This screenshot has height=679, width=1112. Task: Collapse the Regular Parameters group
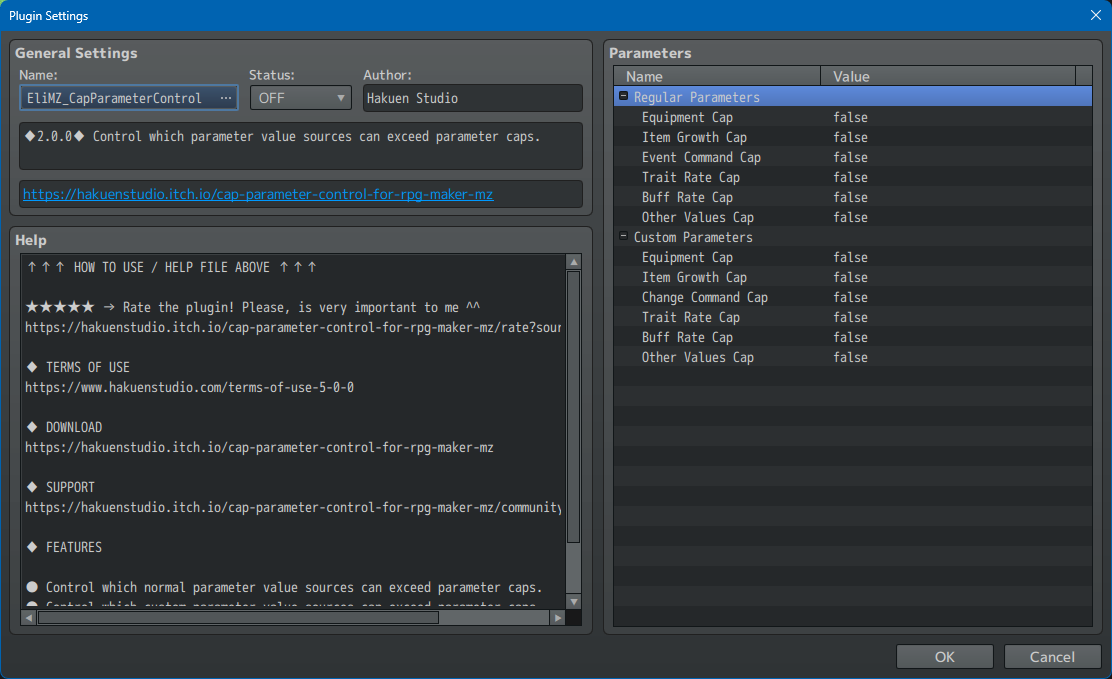pyautogui.click(x=623, y=96)
